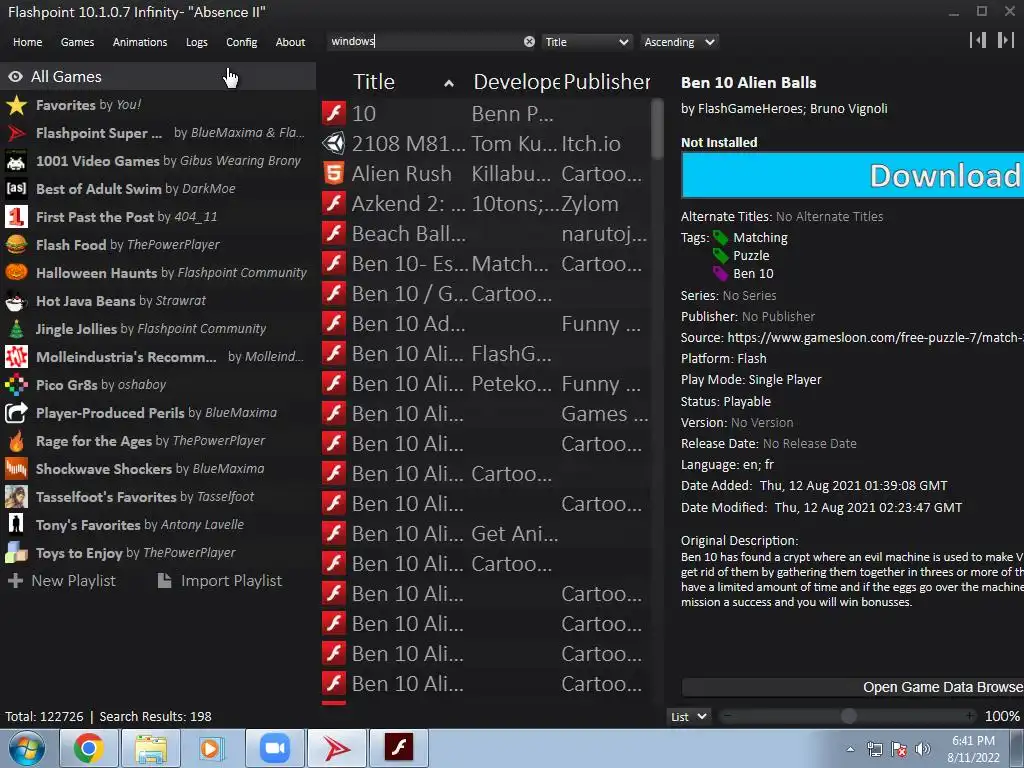Click the Hot Java Beans cup icon
This screenshot has height=768, width=1024.
(x=16, y=300)
